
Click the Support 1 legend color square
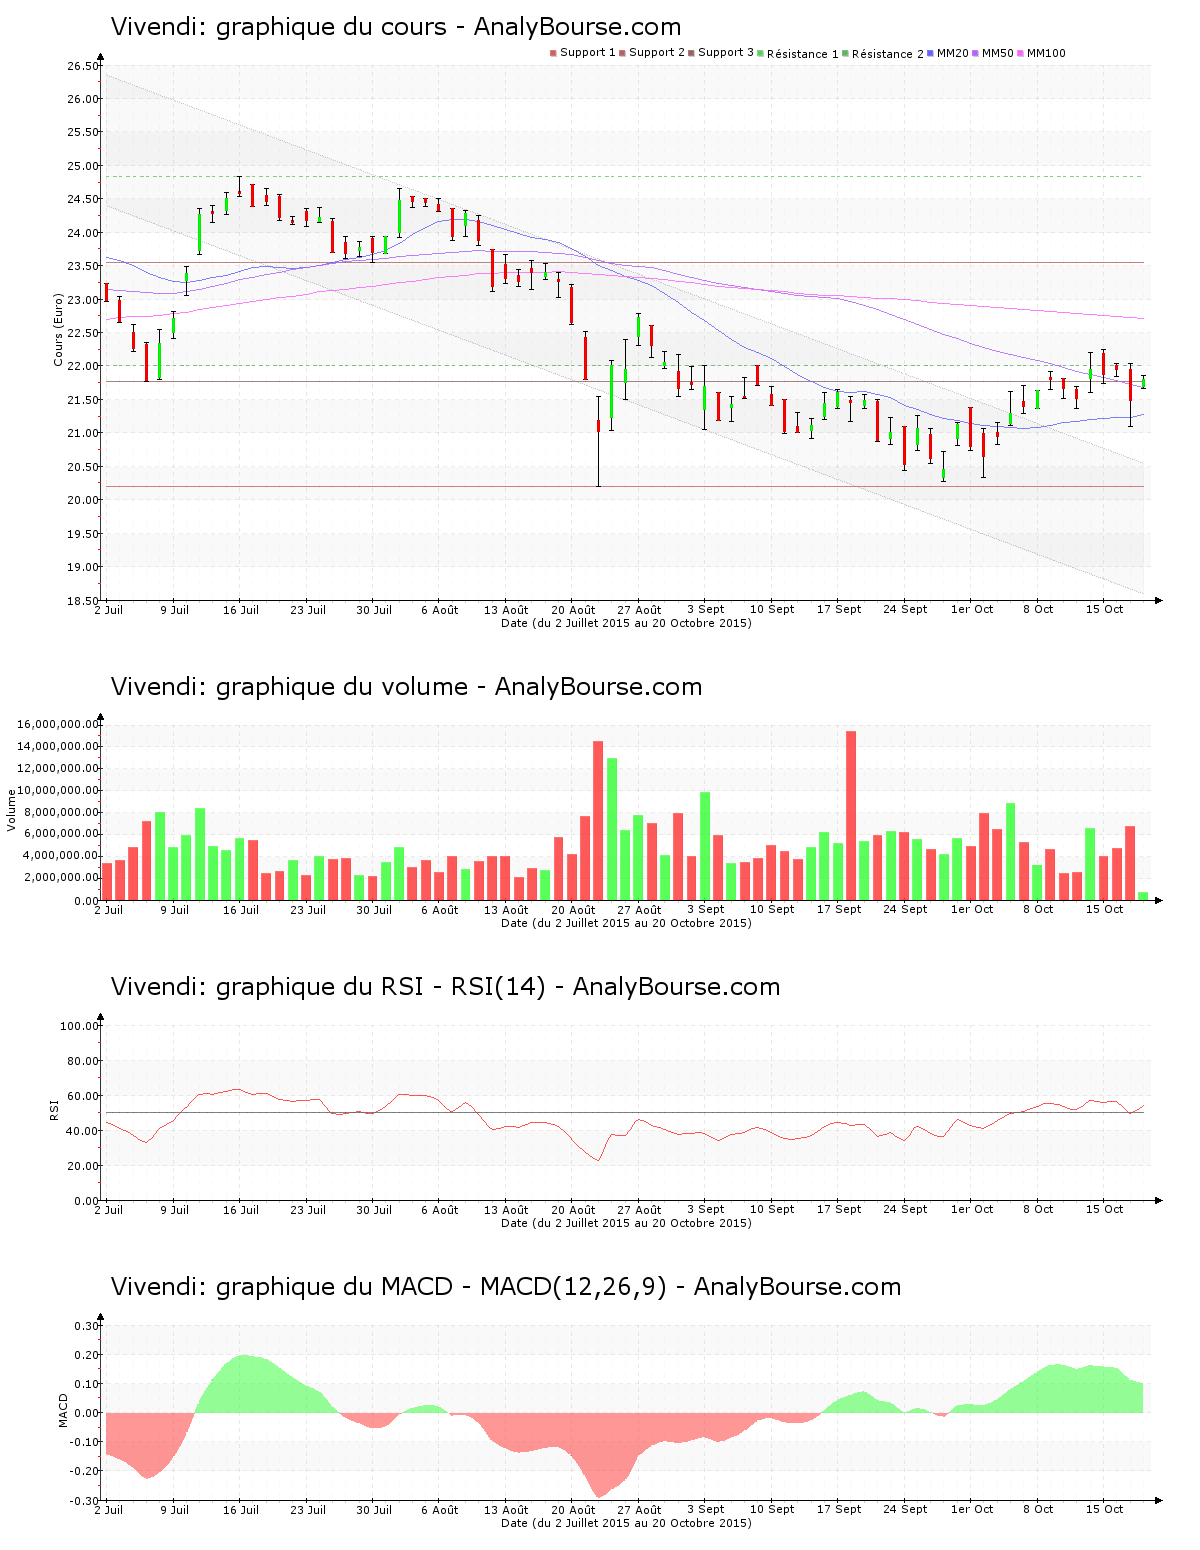(553, 53)
